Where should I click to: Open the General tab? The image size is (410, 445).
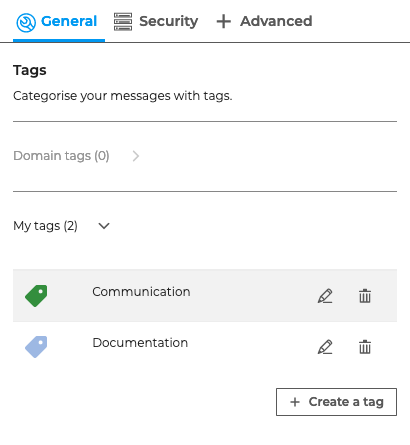point(59,22)
